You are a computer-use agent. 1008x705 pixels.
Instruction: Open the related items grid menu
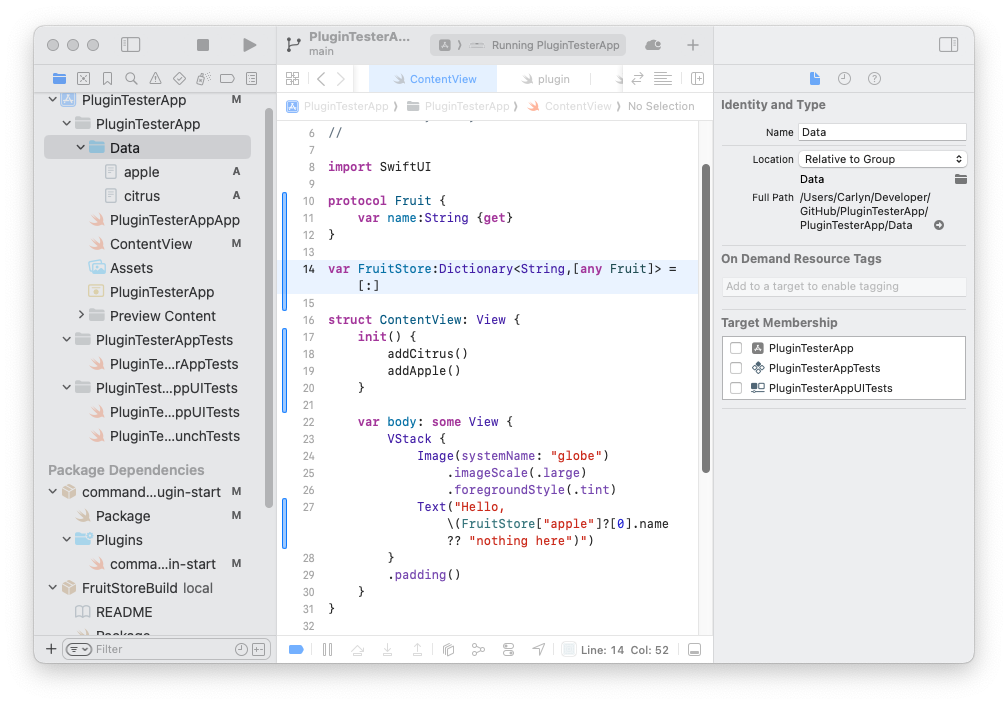(292, 78)
